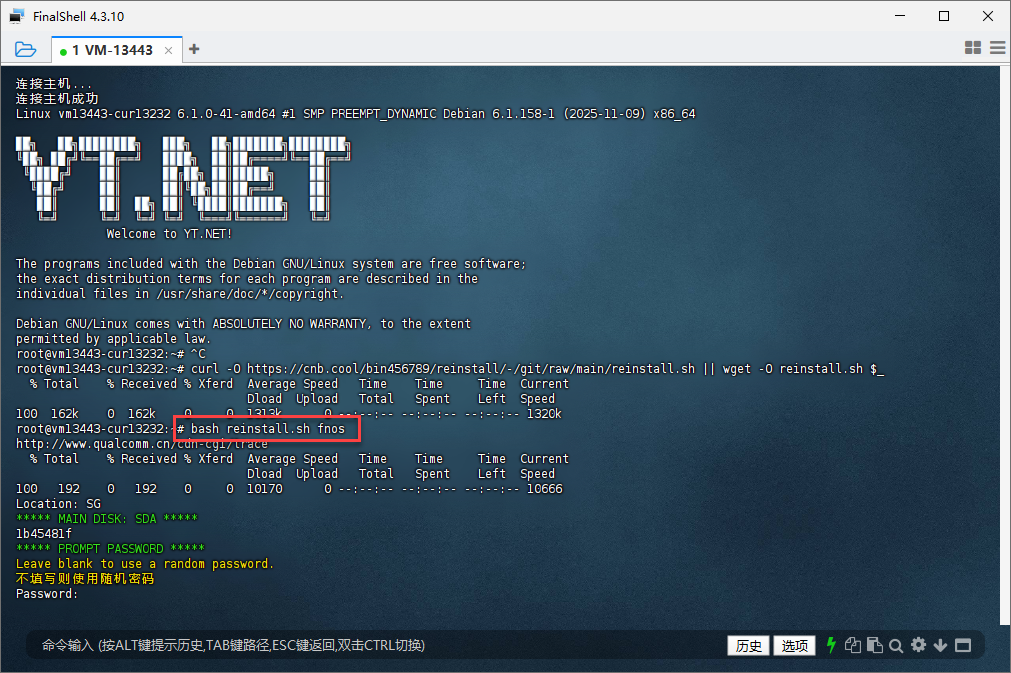Click the paste icon in command bar
Screen dimensions: 1011x673
874,645
